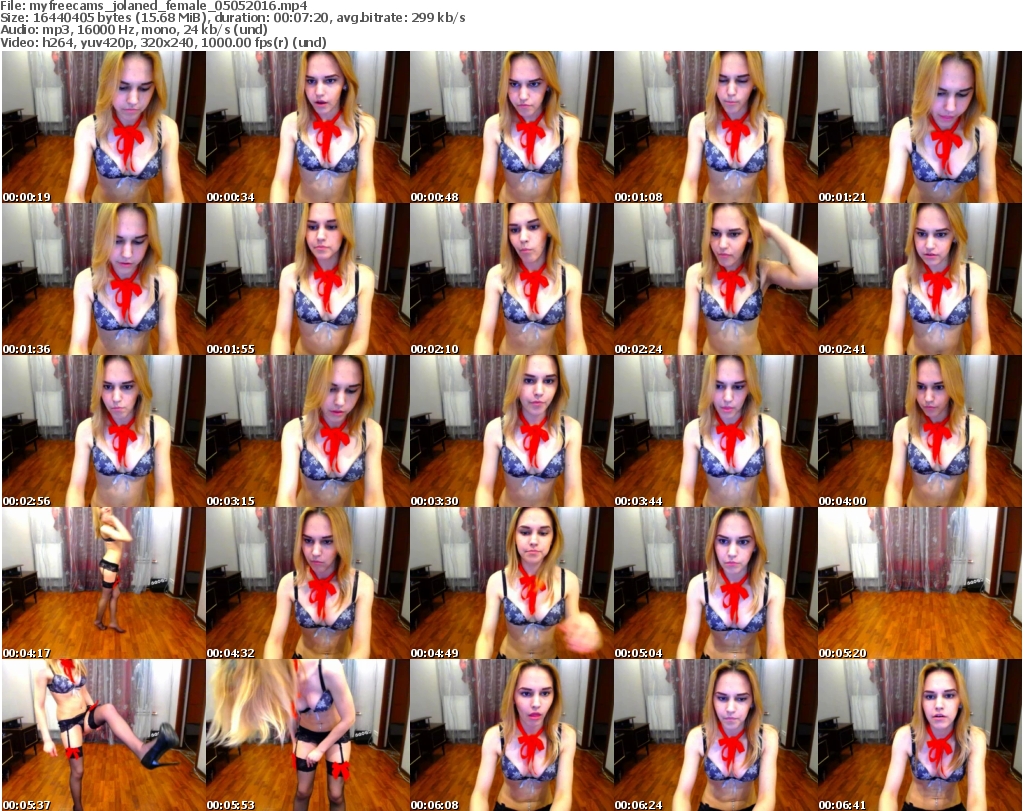The image size is (1024, 811).
Task: Open the frame at 00:02:56
Action: (104, 431)
